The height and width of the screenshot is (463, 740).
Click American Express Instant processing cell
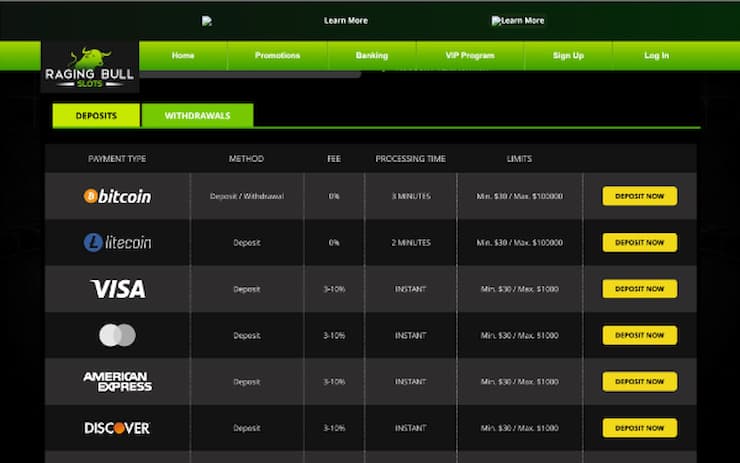[x=411, y=381]
